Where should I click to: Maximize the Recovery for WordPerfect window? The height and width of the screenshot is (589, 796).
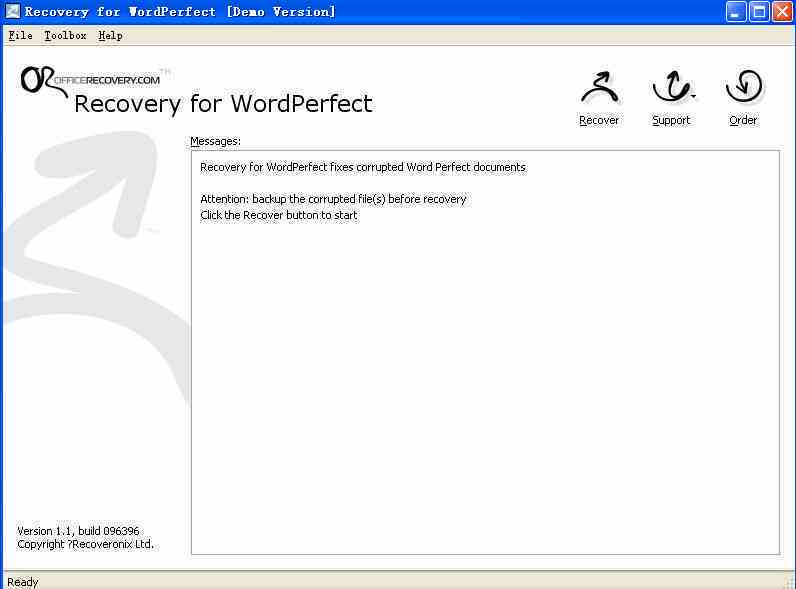(x=759, y=12)
